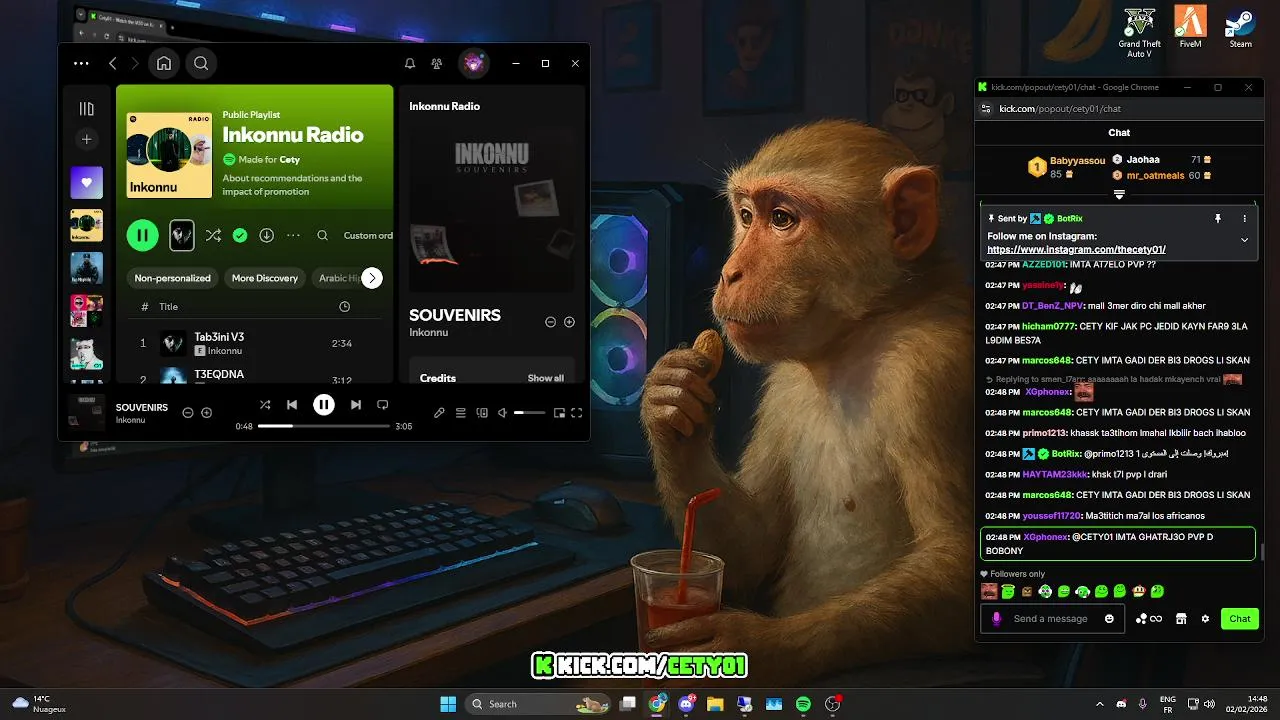Screen dimensions: 1280x720
Task: Skip to the next track
Action: tap(355, 405)
